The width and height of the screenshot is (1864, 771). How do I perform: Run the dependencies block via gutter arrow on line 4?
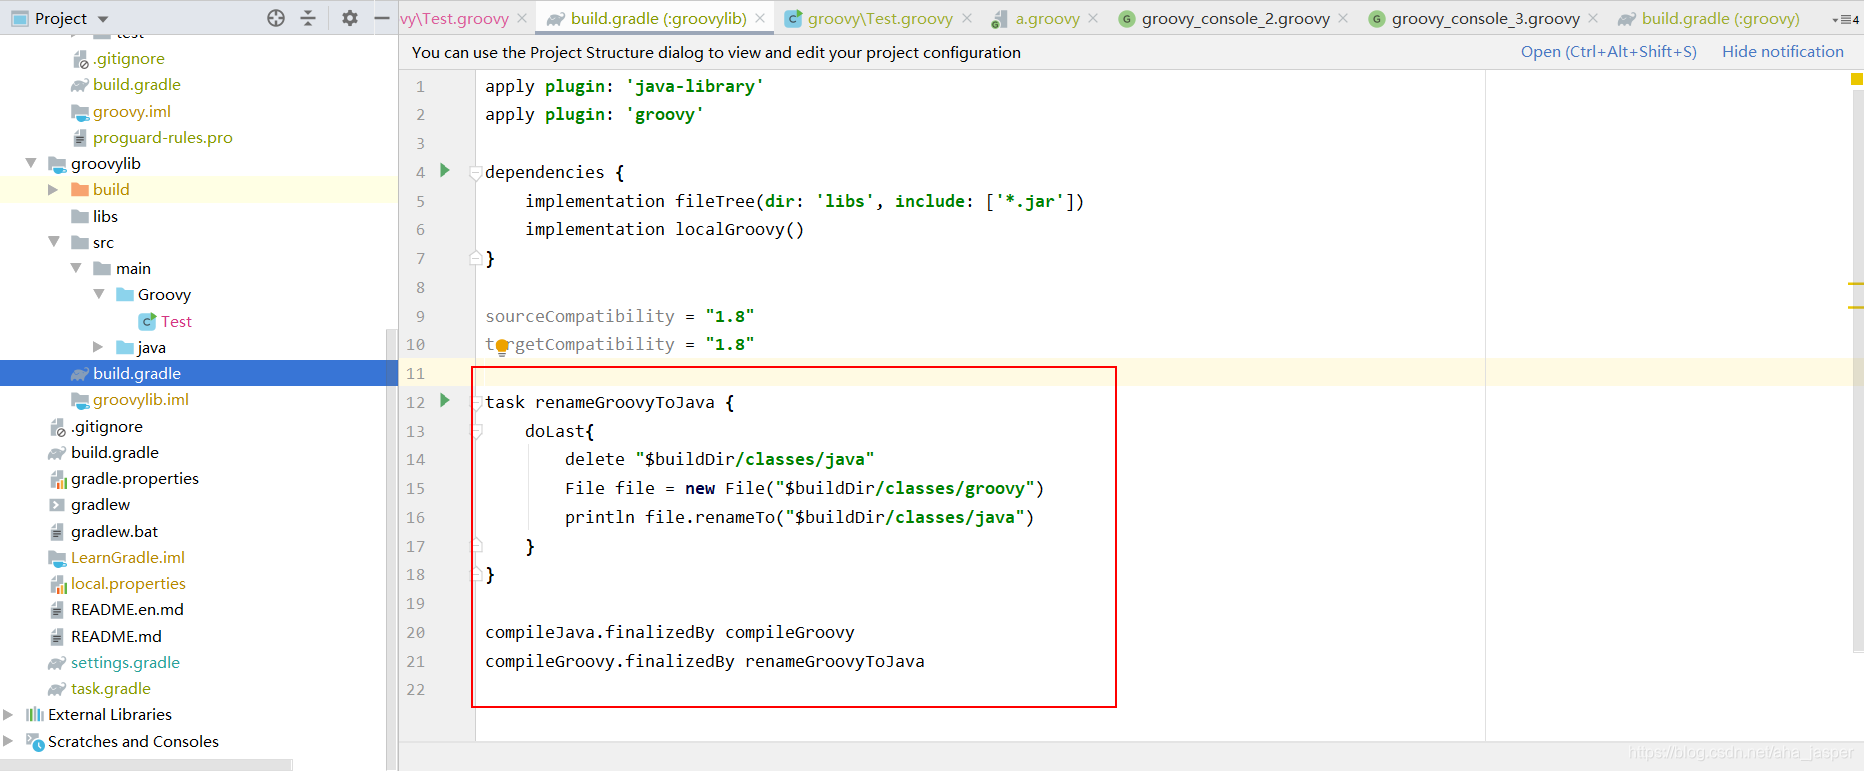[445, 171]
